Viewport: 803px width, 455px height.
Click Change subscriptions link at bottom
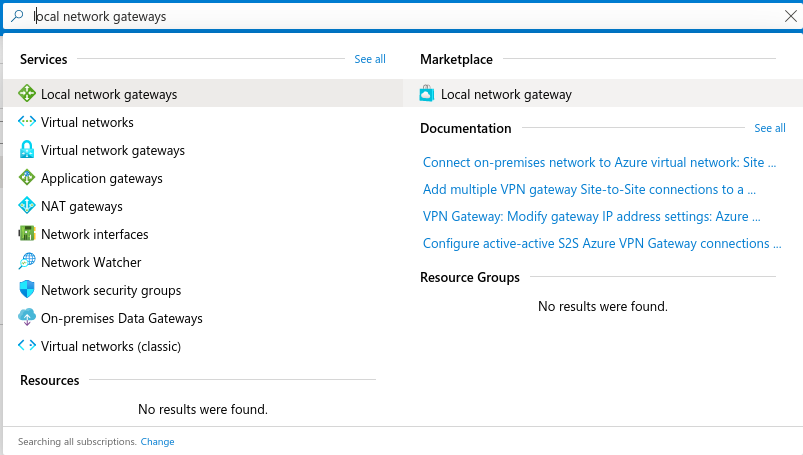[x=157, y=442]
